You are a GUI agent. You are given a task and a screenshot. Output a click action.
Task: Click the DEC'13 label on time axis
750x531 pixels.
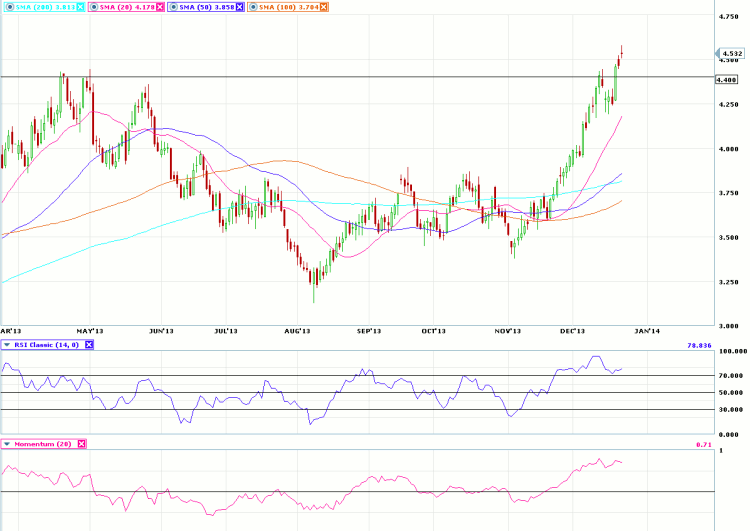pos(572,329)
